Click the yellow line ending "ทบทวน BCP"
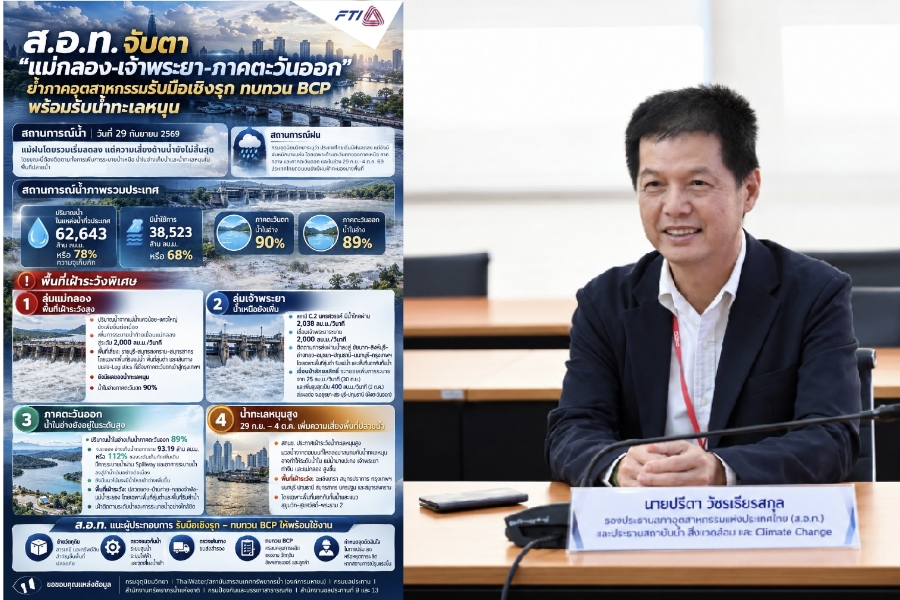The image size is (900, 600). pos(179,88)
